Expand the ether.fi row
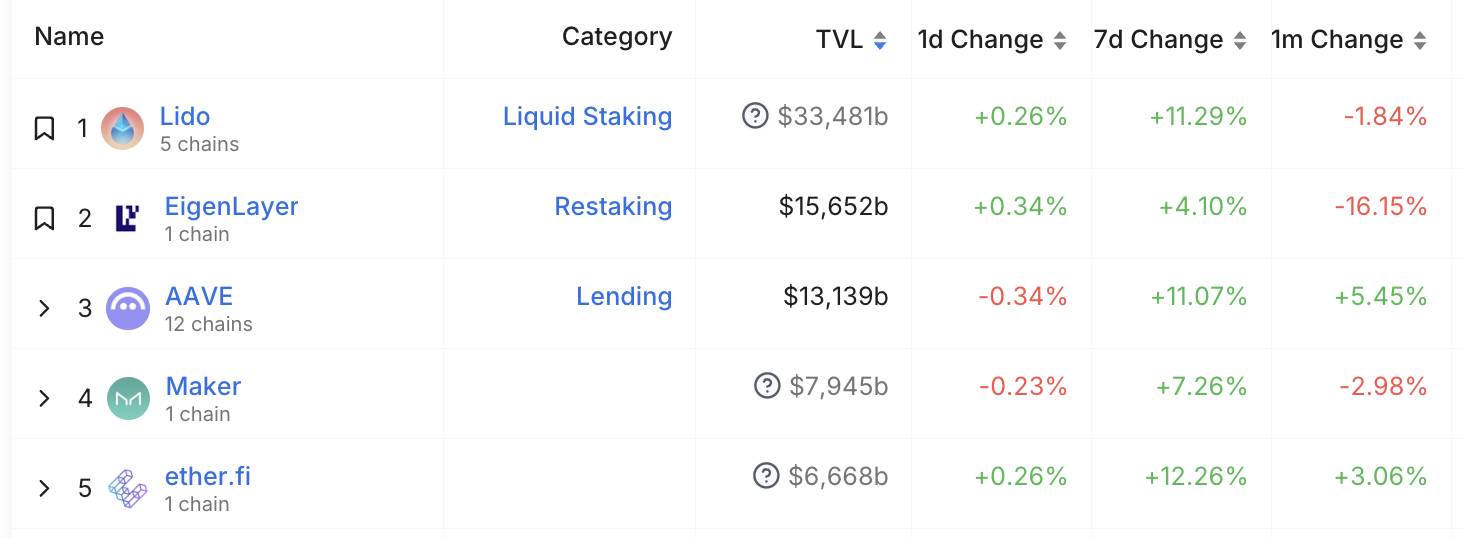 point(44,488)
